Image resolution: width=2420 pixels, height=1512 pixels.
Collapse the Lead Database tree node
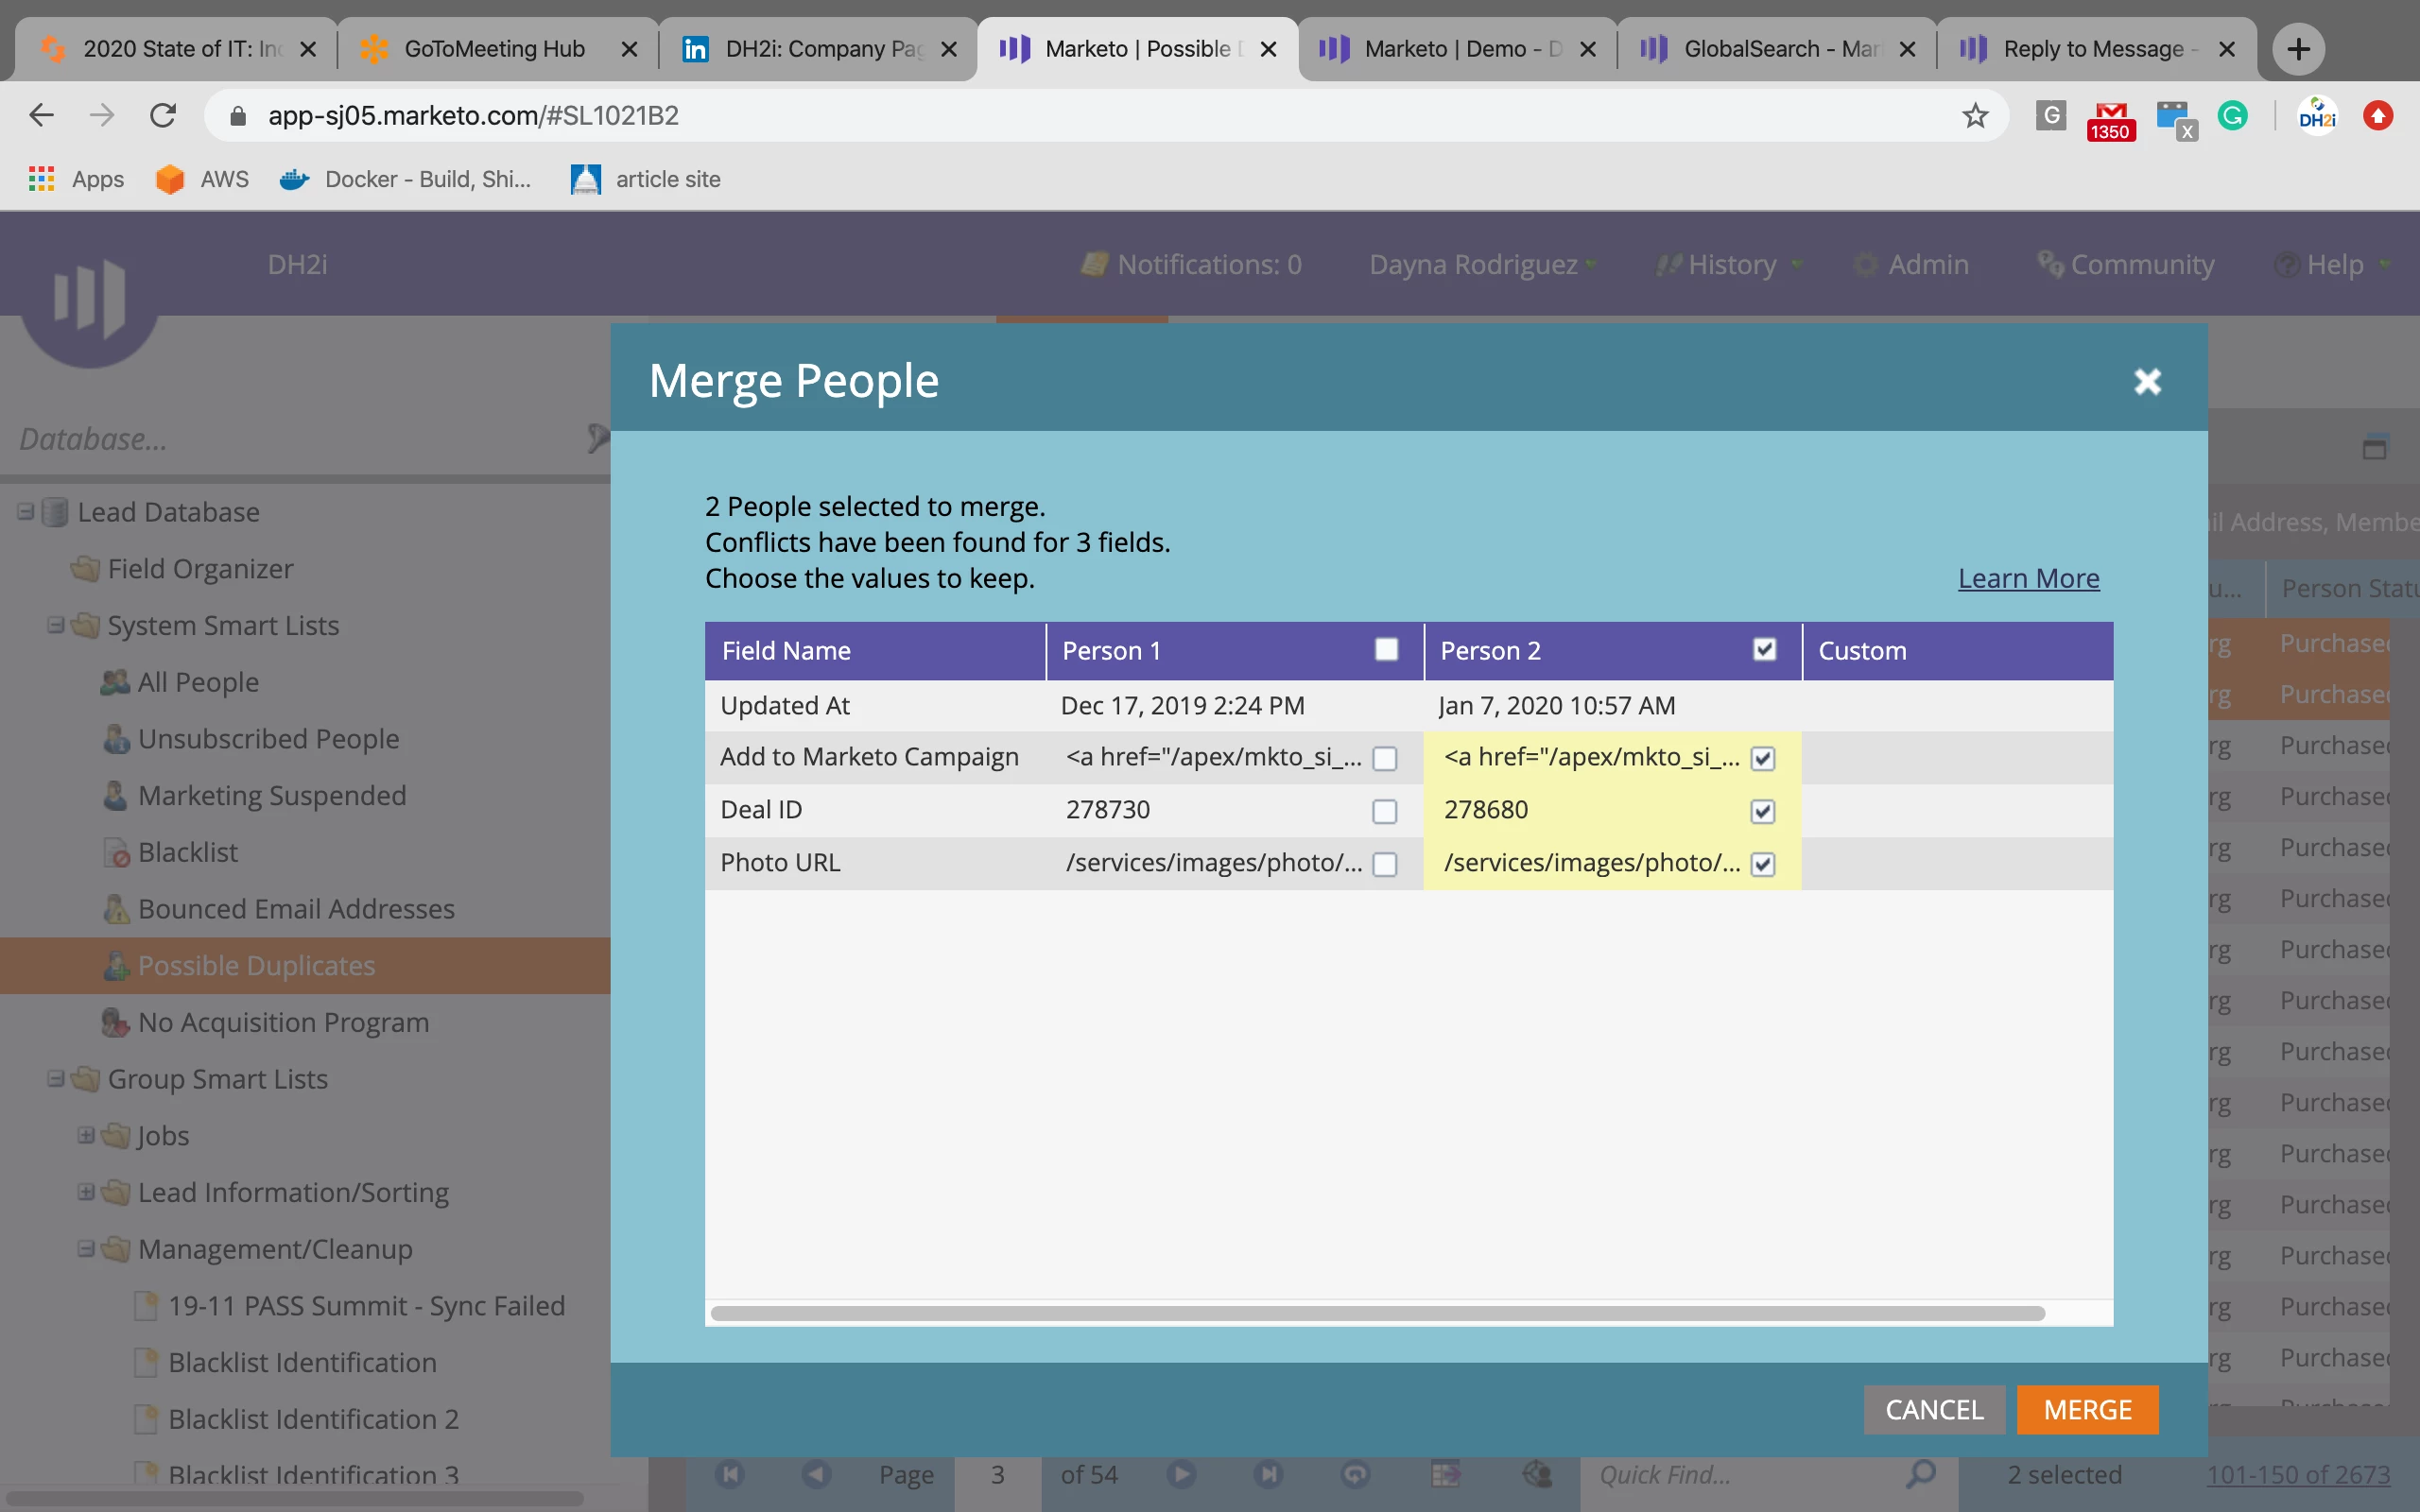26,512
